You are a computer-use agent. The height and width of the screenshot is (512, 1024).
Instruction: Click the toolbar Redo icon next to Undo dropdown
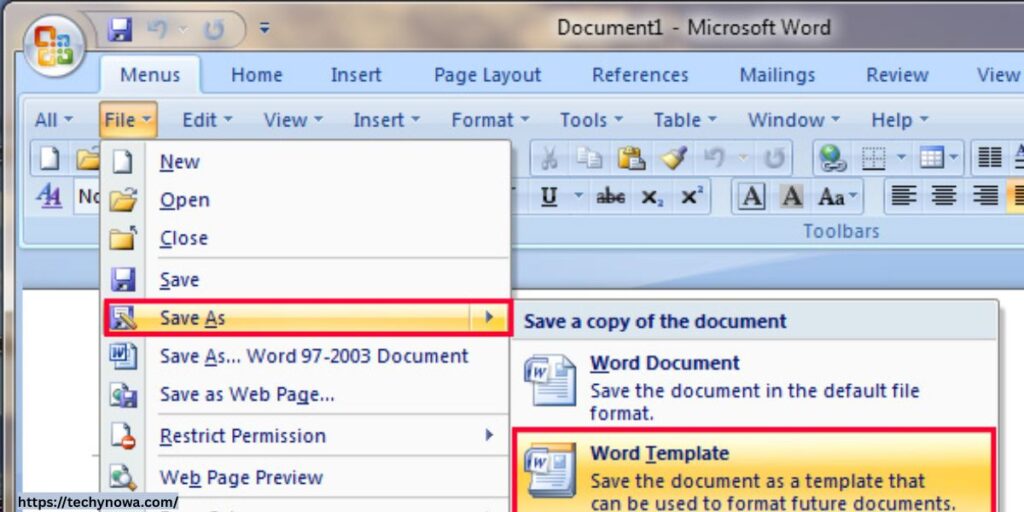coord(774,159)
